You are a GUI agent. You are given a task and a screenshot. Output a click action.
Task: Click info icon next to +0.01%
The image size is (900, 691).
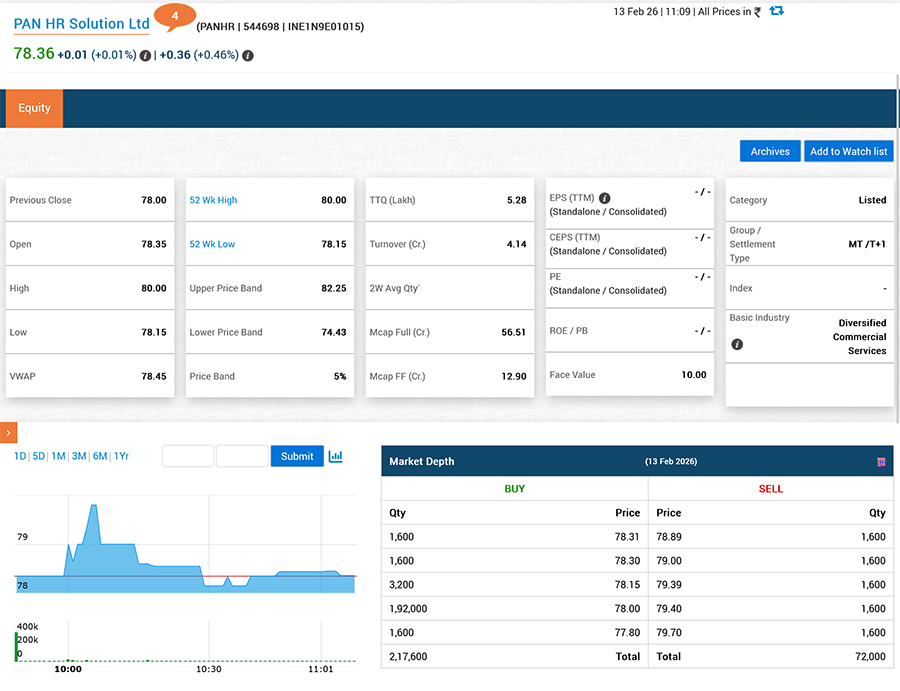pos(145,56)
